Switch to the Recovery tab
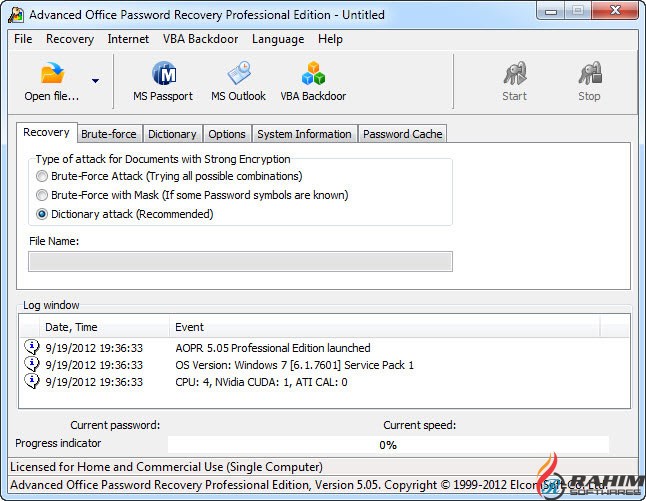Image resolution: width=646 pixels, height=501 pixels. pyautogui.click(x=47, y=133)
